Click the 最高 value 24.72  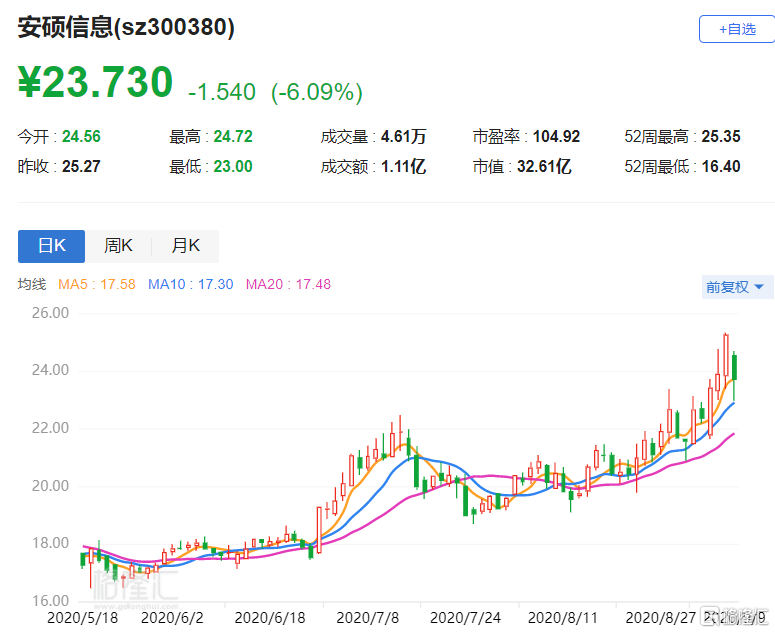[233, 136]
